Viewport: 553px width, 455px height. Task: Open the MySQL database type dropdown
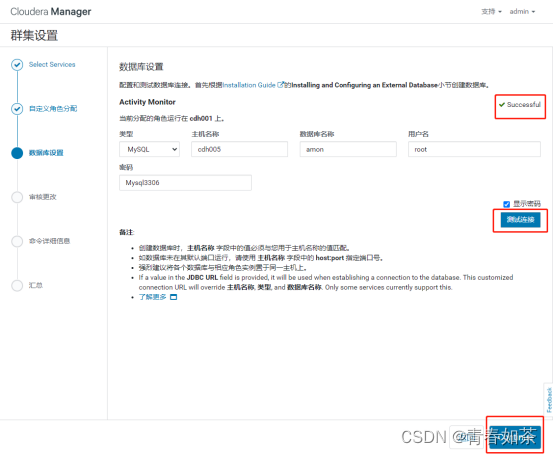point(150,149)
